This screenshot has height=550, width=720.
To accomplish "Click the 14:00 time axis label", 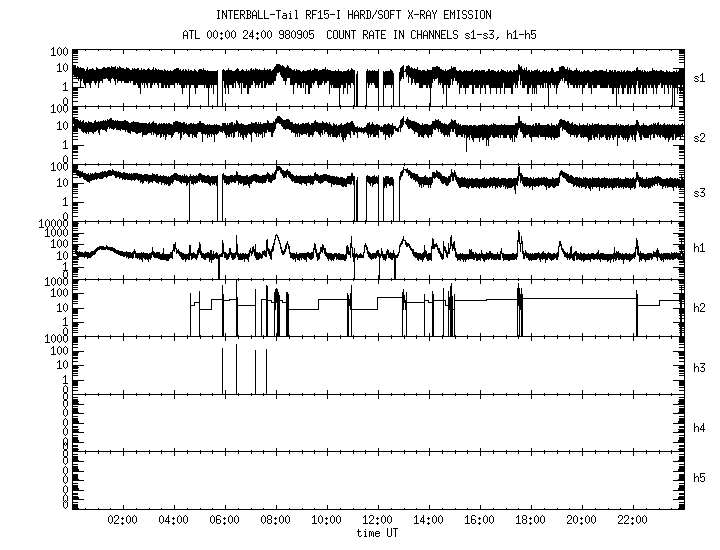I will (x=428, y=520).
